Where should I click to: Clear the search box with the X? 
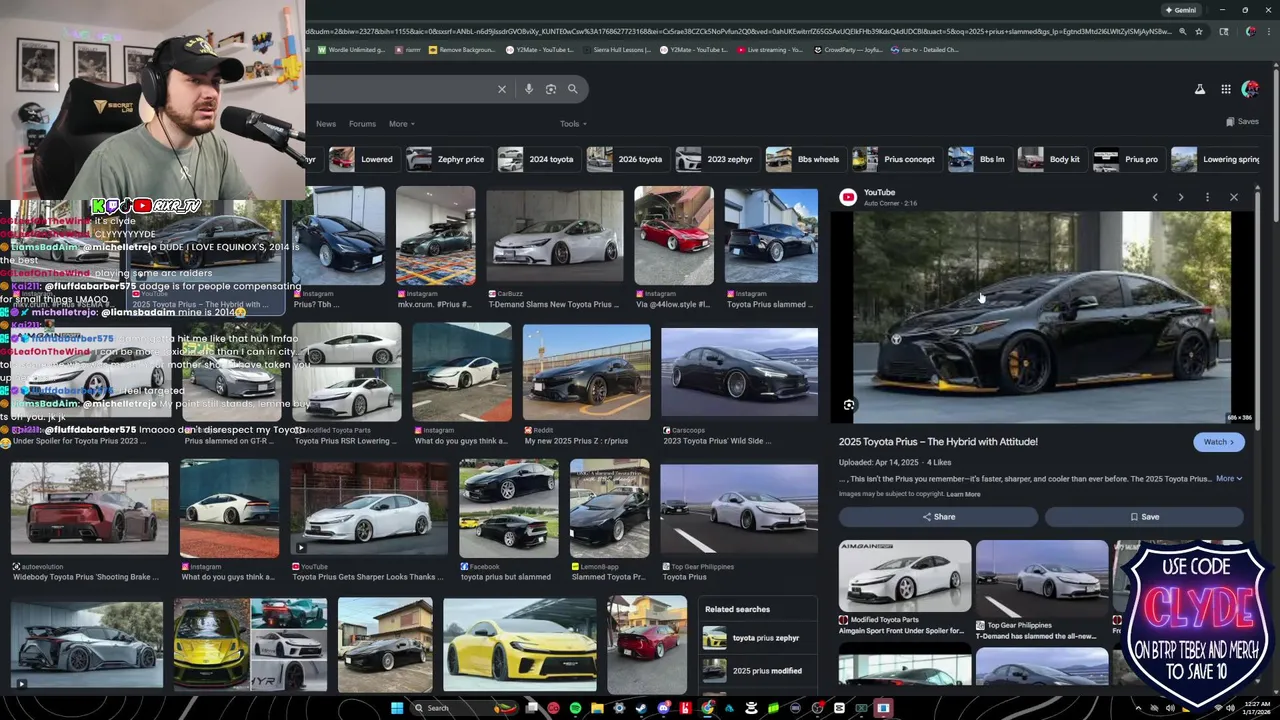pyautogui.click(x=502, y=89)
